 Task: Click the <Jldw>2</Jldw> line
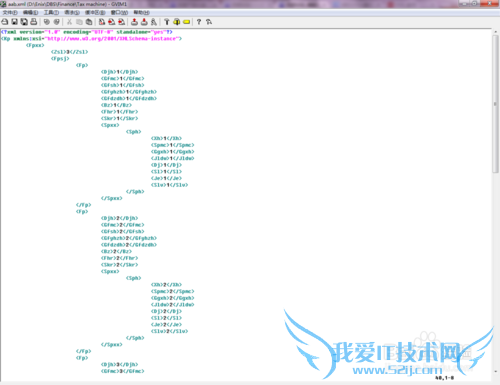172,305
